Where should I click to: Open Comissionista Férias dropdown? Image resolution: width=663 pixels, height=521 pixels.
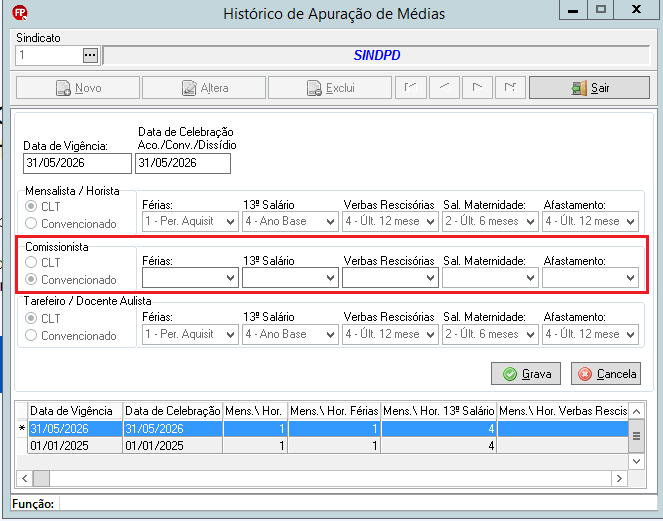tap(190, 278)
